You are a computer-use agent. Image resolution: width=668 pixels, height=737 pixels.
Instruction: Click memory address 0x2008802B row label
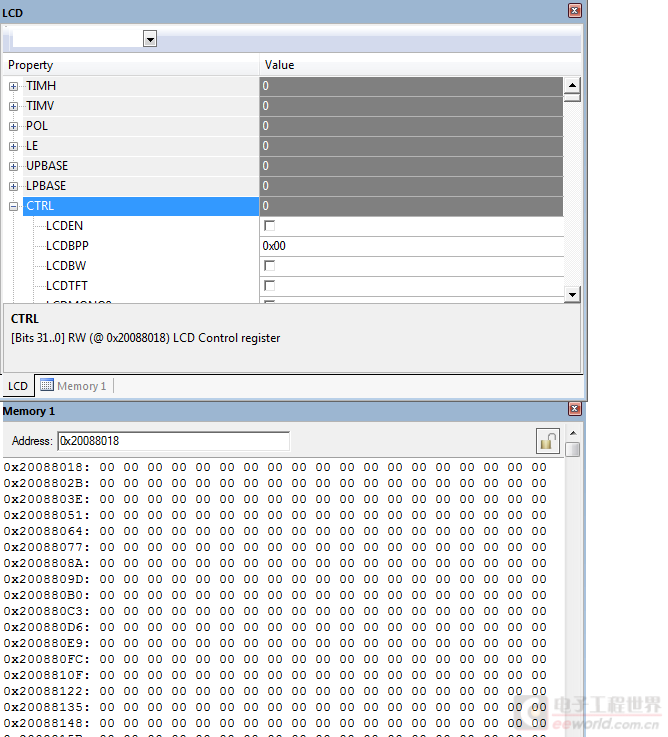(47, 483)
